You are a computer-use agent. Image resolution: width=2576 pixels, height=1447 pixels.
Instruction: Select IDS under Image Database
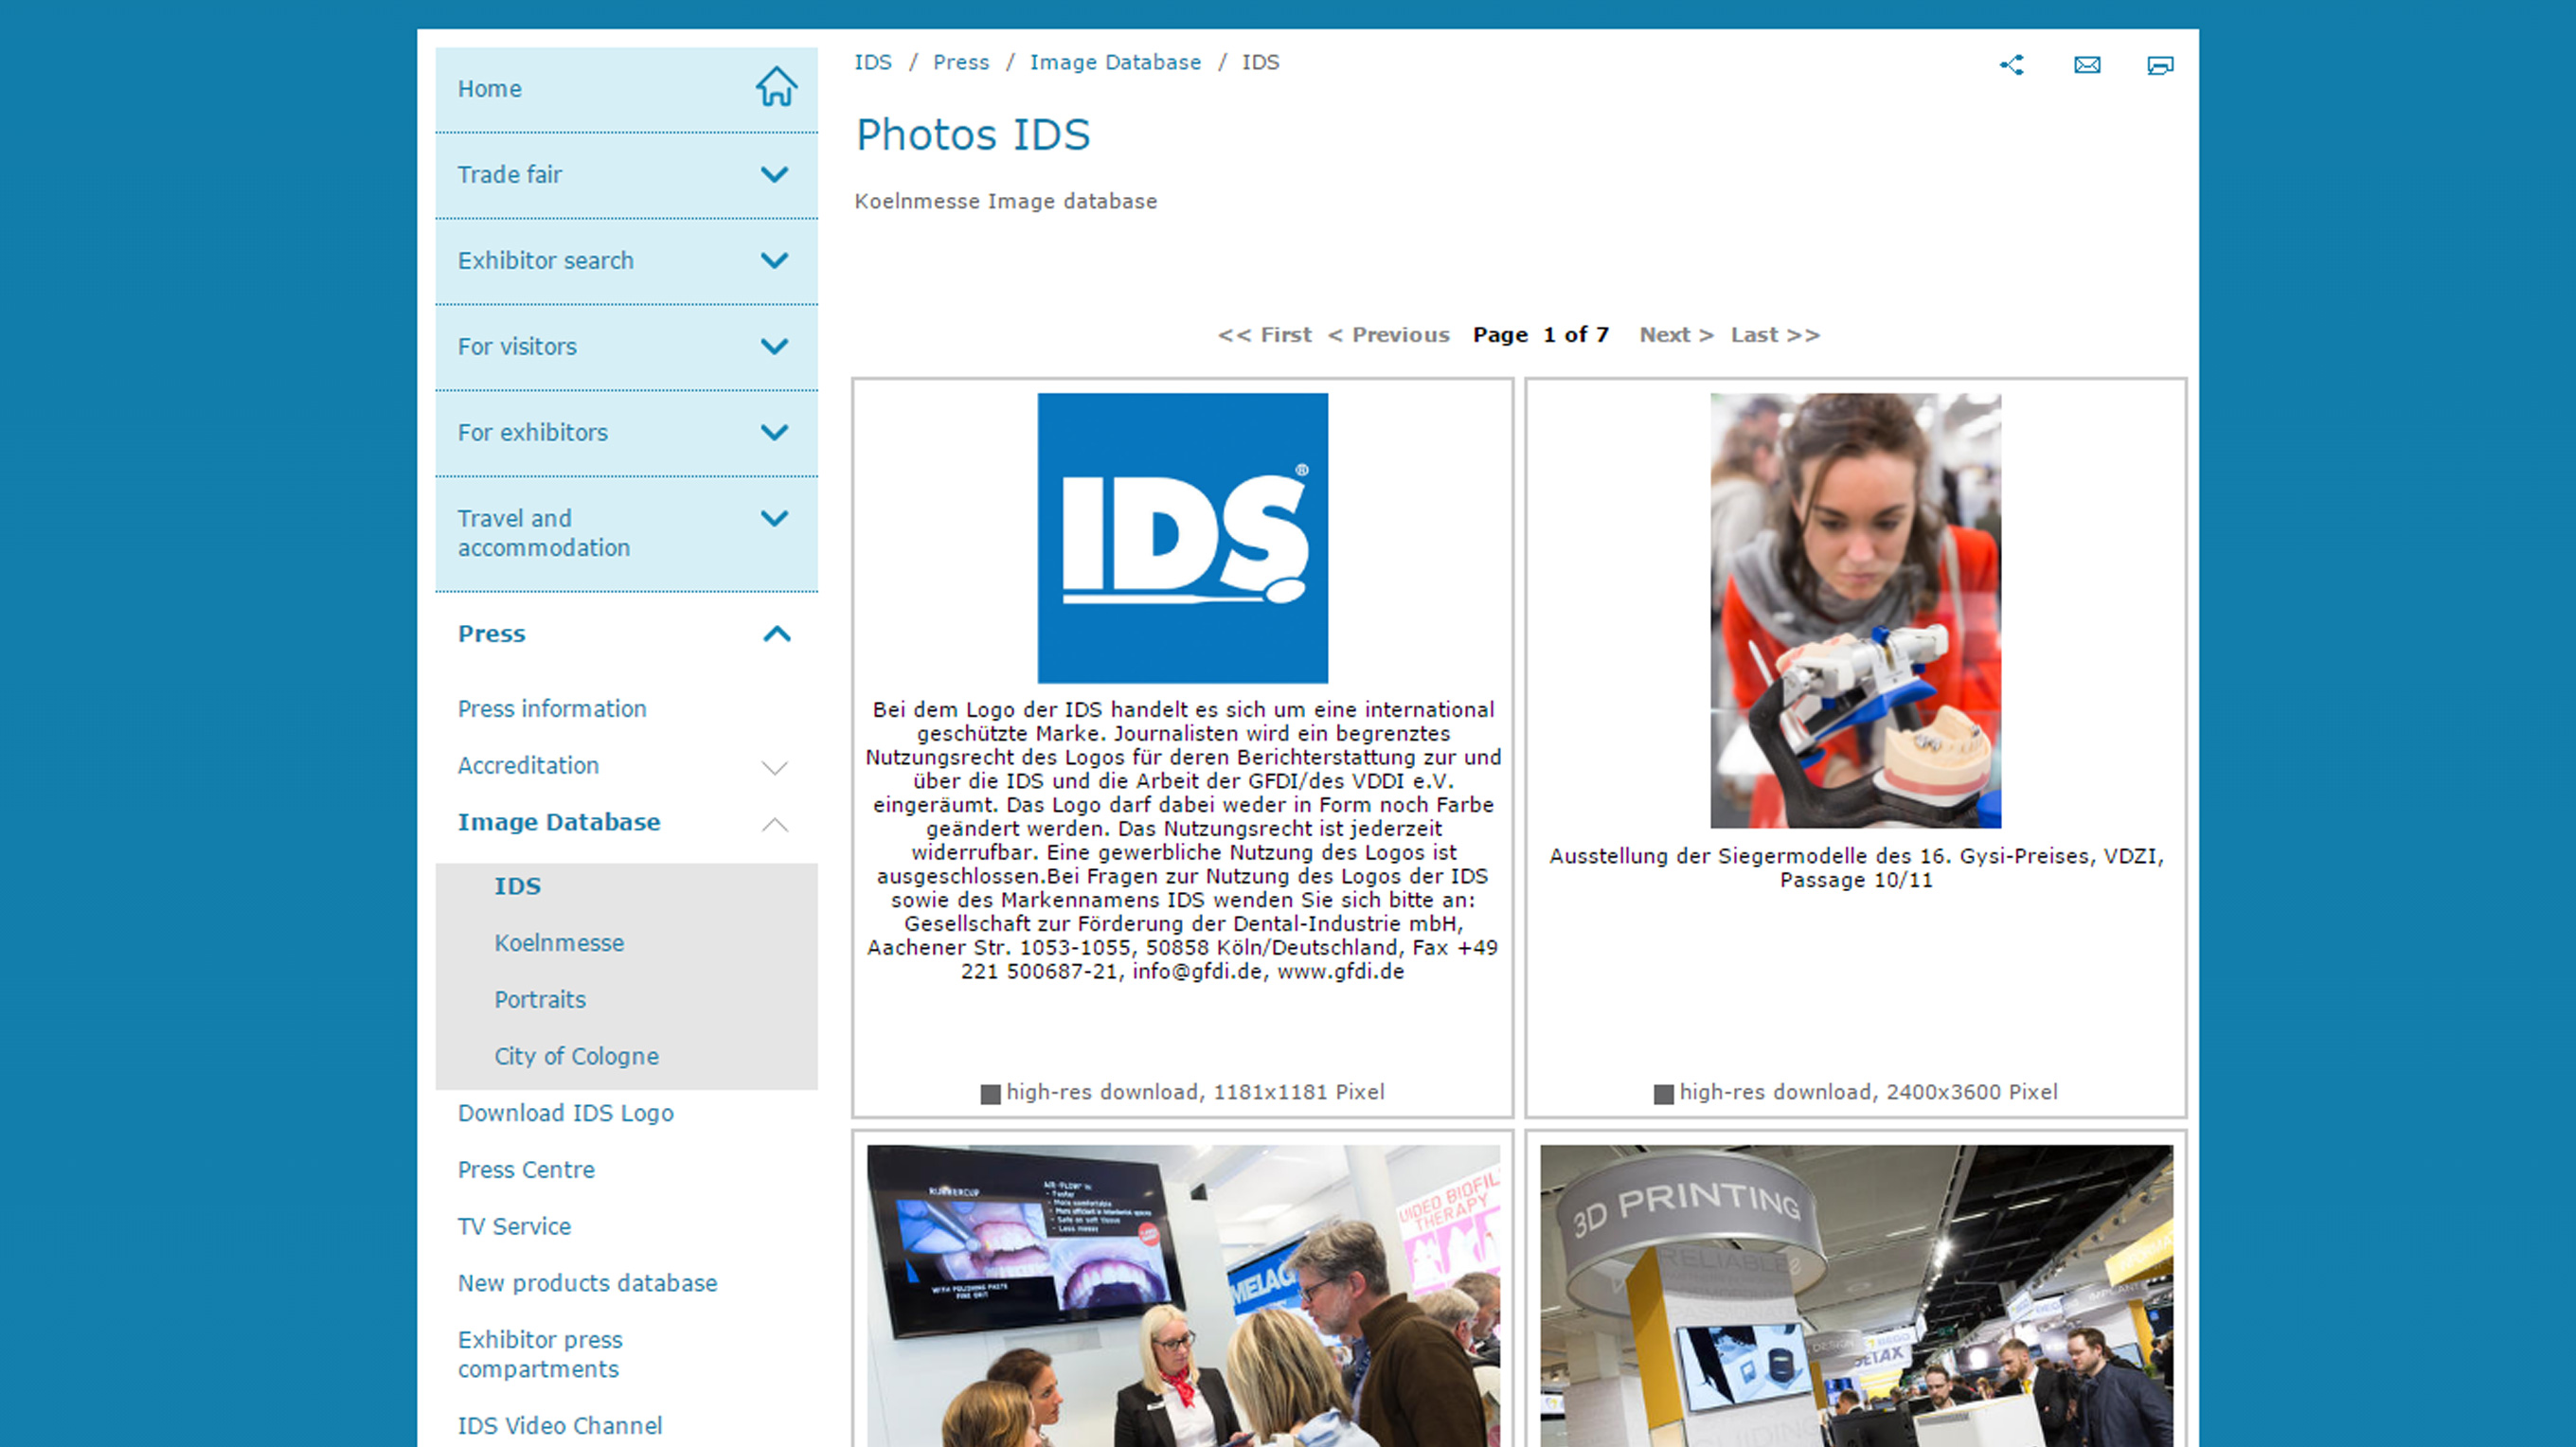pos(518,886)
